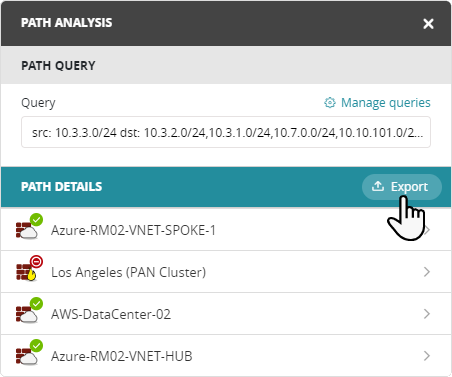Click the gear icon beside Manage queries

point(330,103)
